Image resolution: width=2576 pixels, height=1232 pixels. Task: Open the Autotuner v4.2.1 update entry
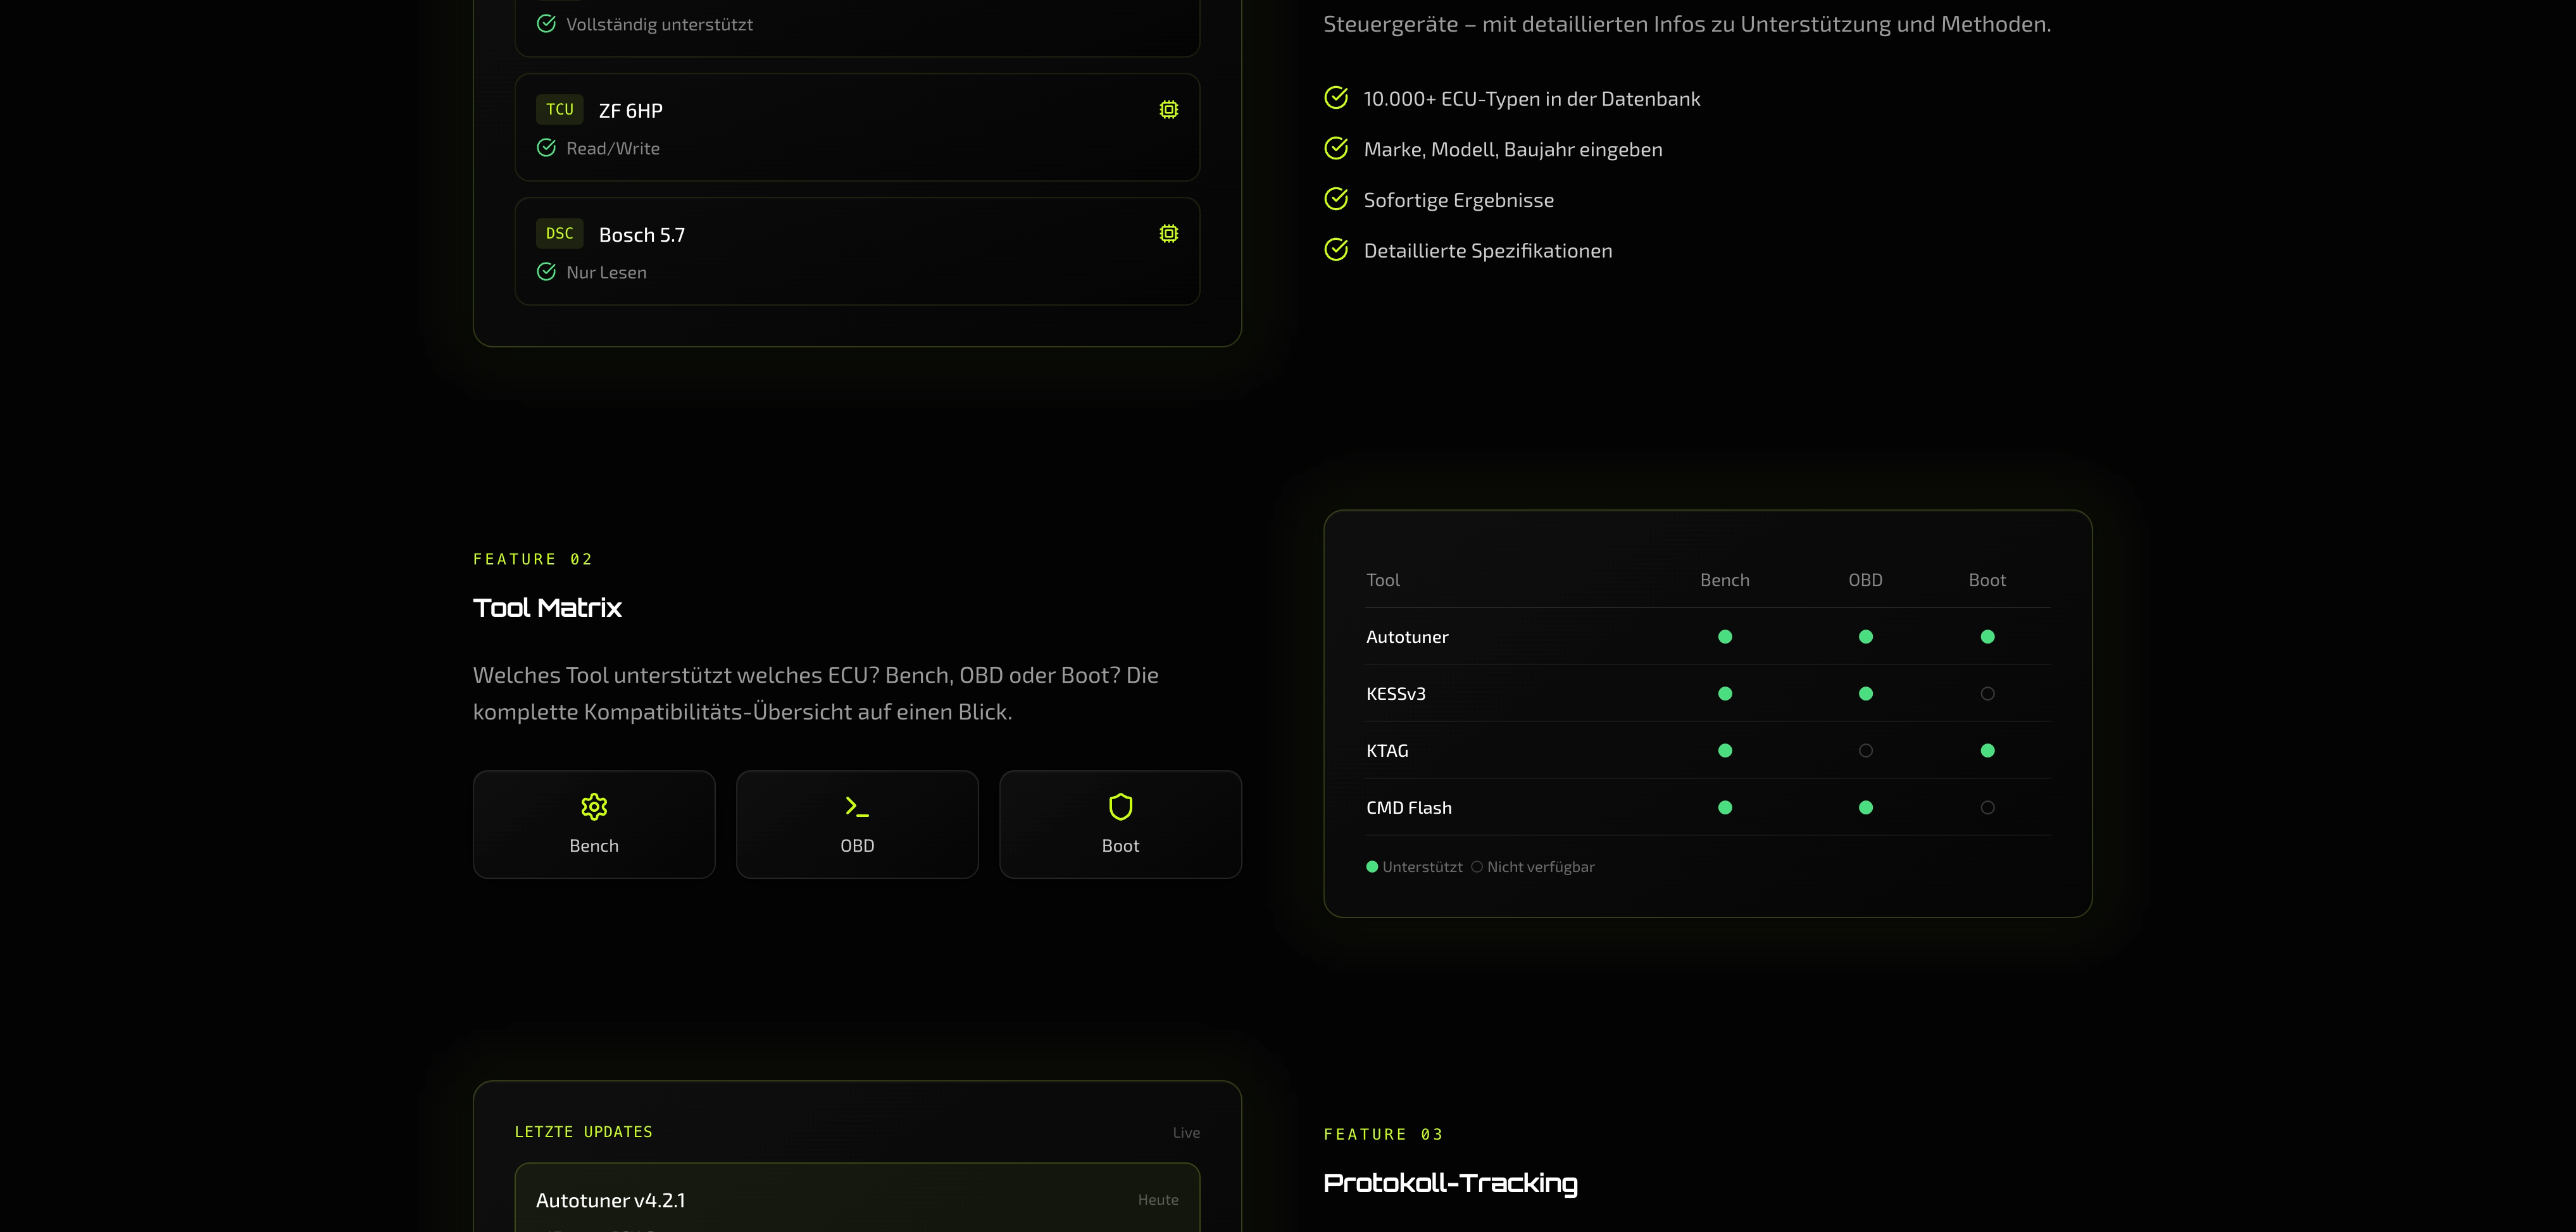pos(857,1198)
